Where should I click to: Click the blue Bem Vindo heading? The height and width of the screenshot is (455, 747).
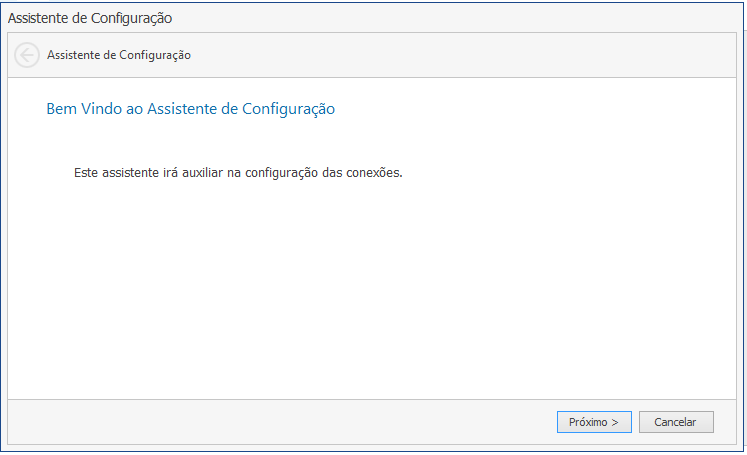tap(191, 109)
